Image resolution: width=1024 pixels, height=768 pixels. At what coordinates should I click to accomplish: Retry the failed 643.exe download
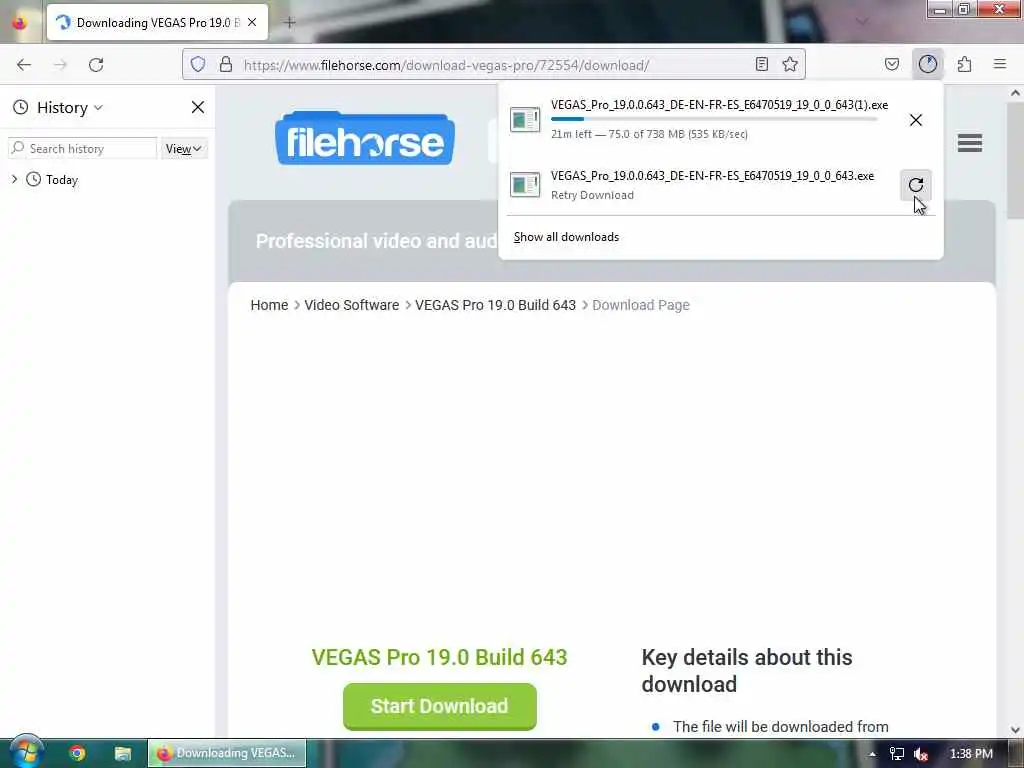coord(916,185)
